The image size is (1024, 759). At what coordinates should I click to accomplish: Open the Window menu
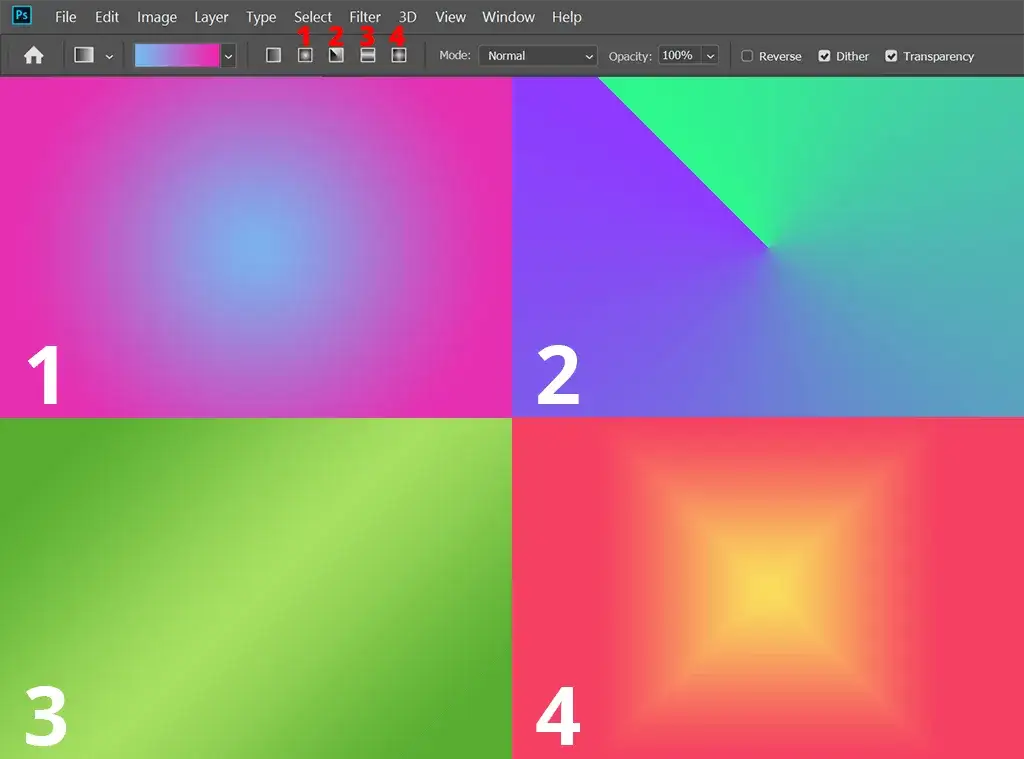pos(508,16)
